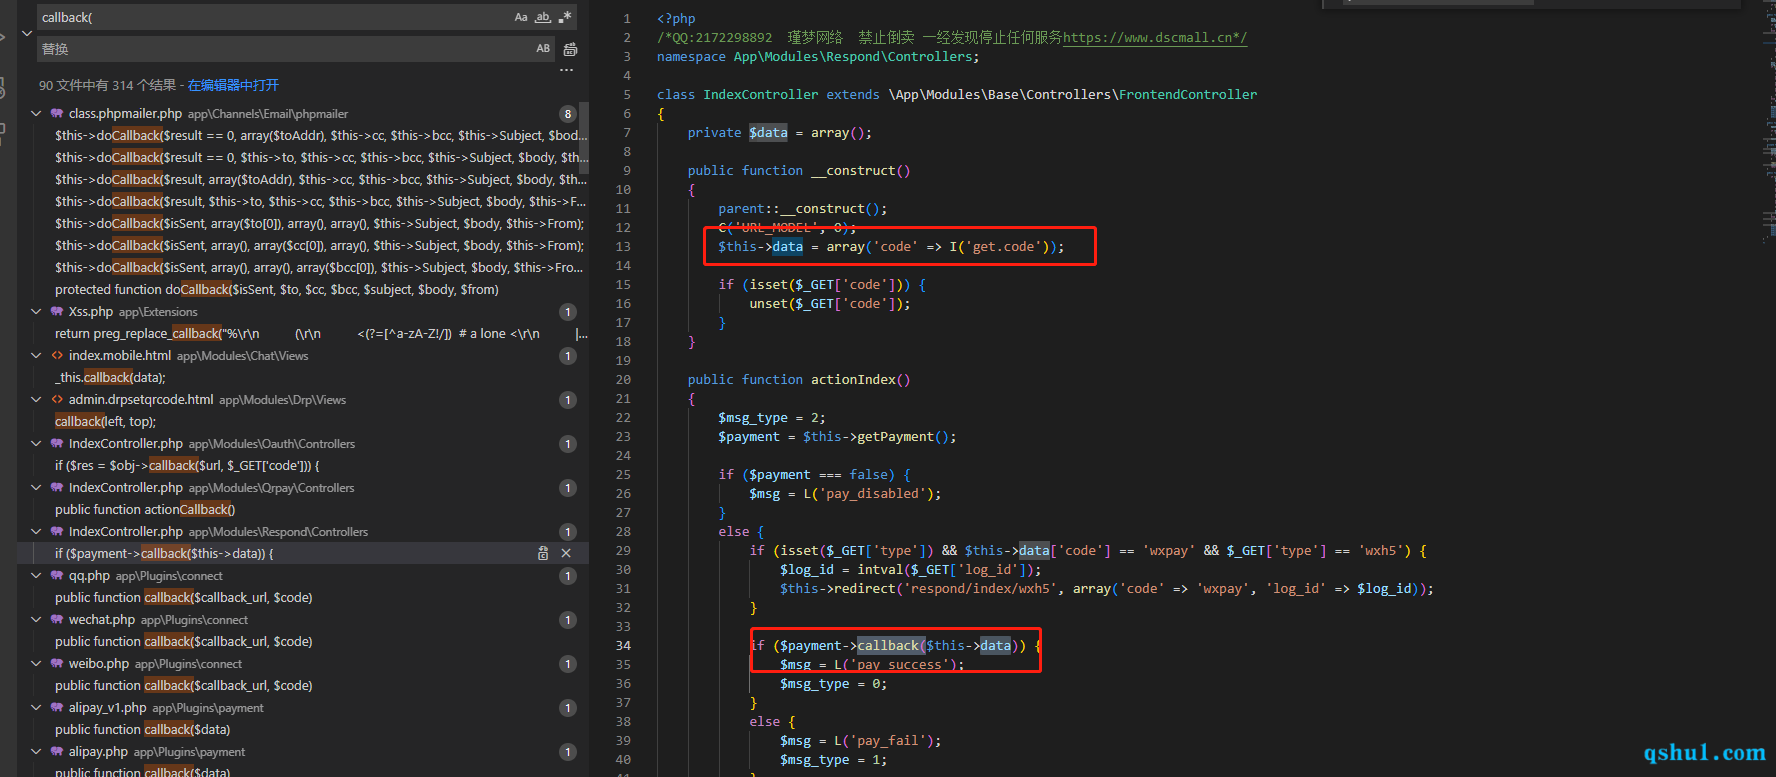Viewport: 1776px width, 777px height.
Task: Click the PHP file icon of alipay.php
Action: point(57,752)
